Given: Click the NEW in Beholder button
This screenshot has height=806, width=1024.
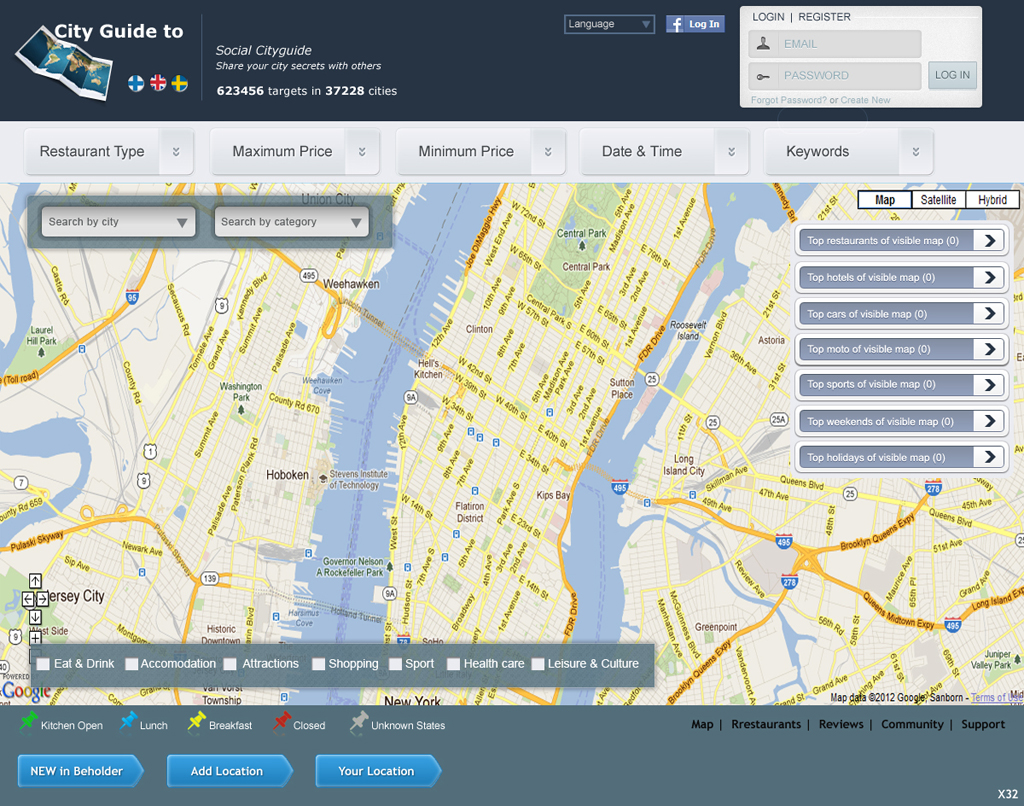Looking at the screenshot, I should pyautogui.click(x=80, y=771).
